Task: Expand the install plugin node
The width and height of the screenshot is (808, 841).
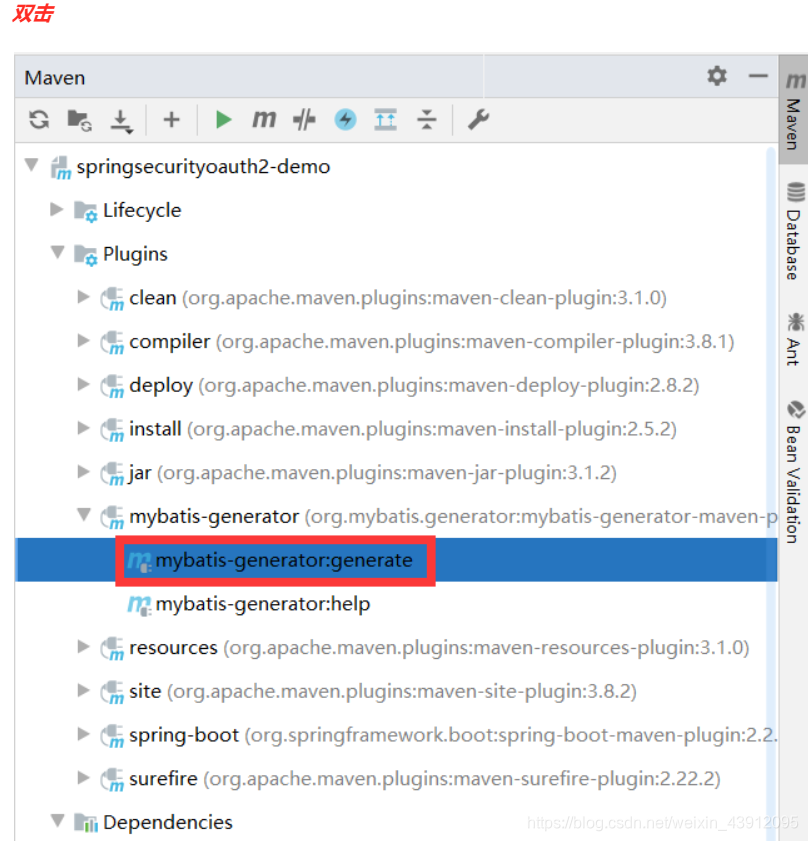Action: point(83,428)
